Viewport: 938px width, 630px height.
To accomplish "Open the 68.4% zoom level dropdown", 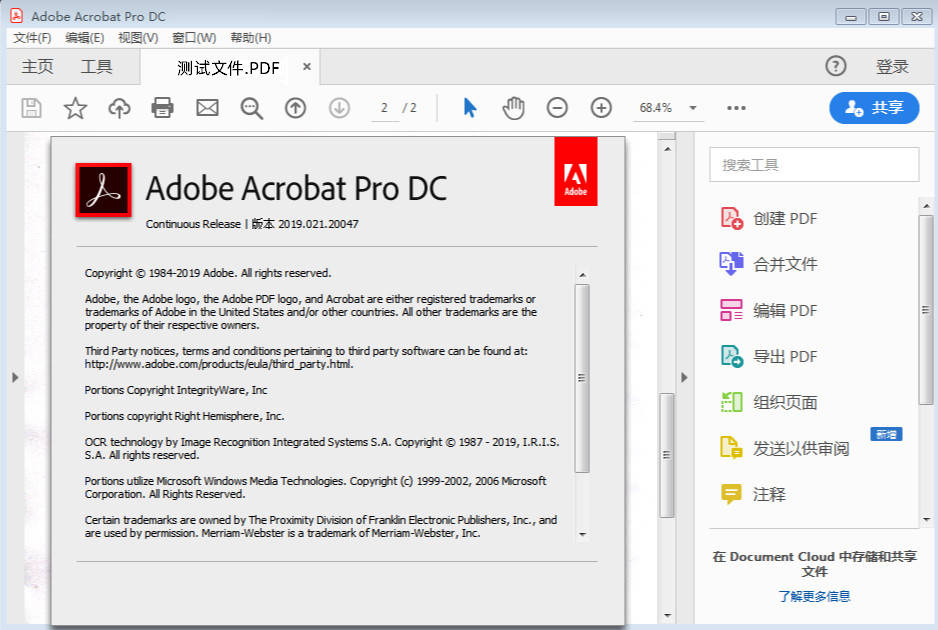I will [x=692, y=108].
